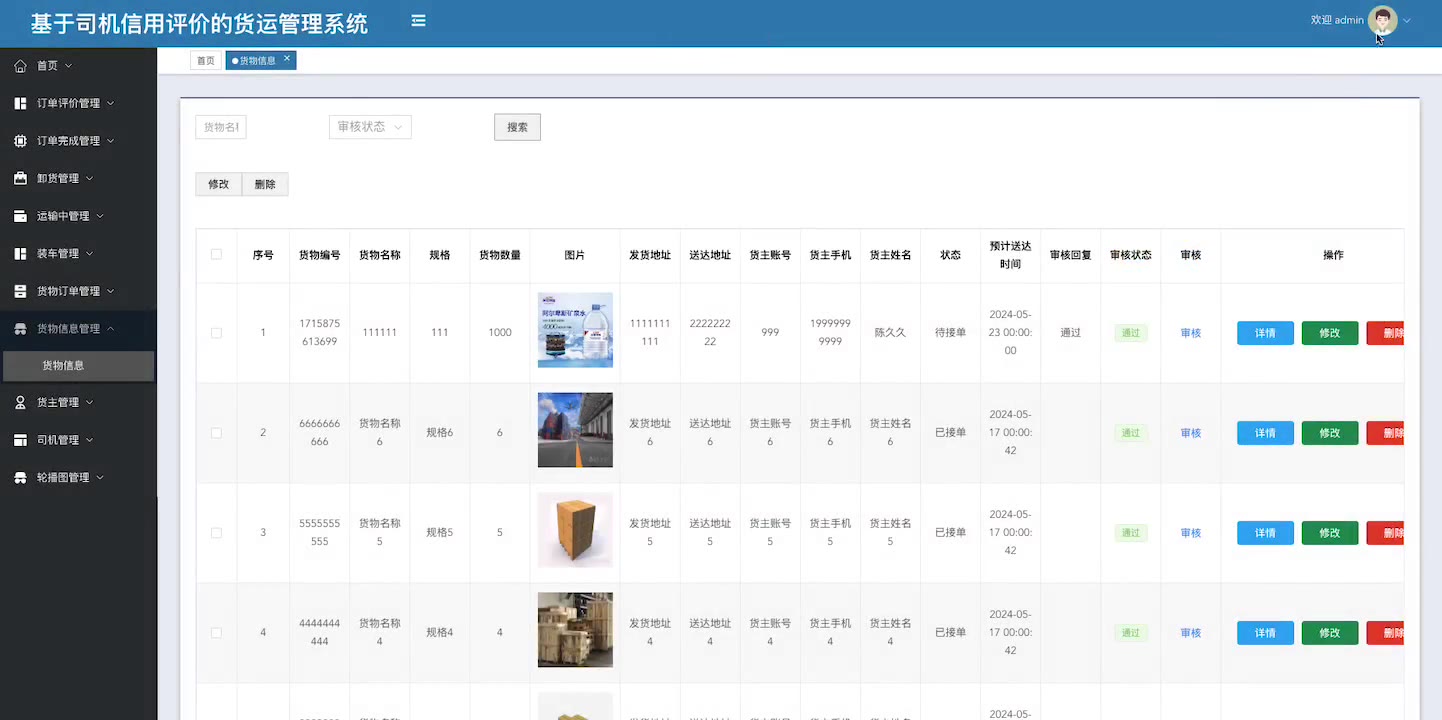The height and width of the screenshot is (720, 1442).
Task: Expand the 订单评价管理 menu
Action: coord(110,103)
